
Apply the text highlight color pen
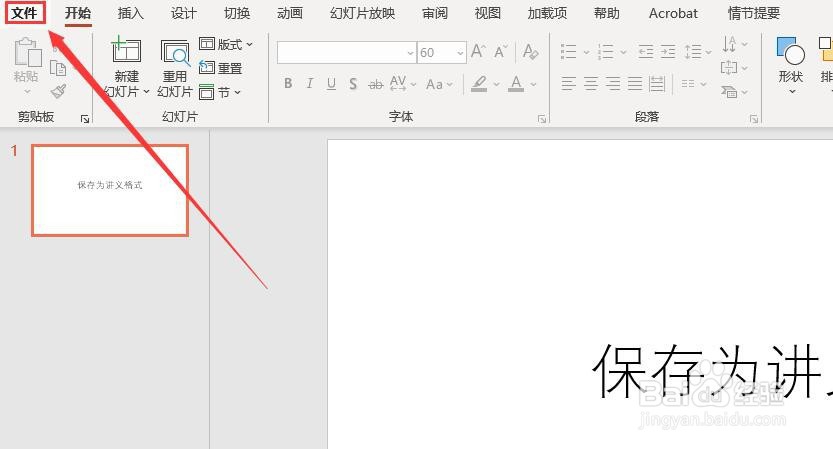pyautogui.click(x=479, y=83)
